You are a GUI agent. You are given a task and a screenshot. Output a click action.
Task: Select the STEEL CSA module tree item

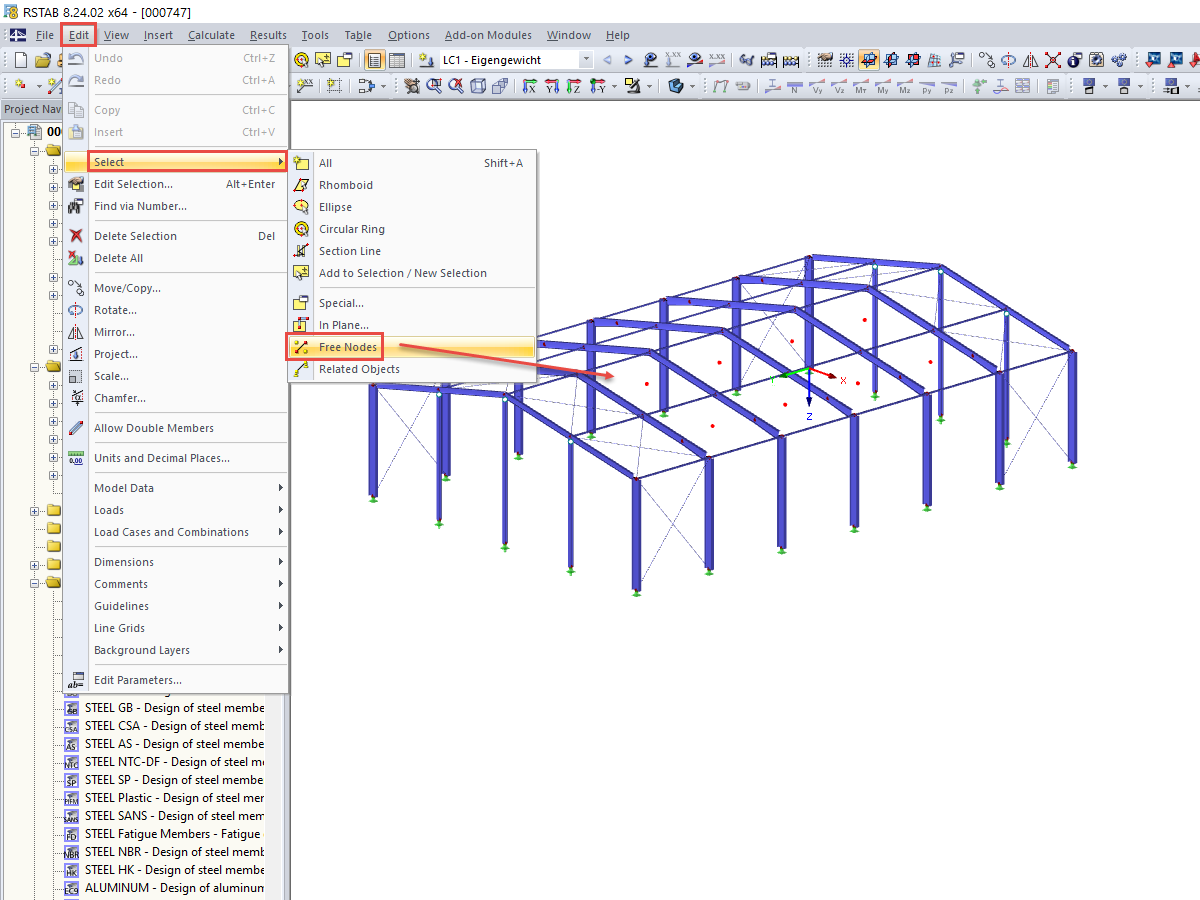(x=174, y=726)
